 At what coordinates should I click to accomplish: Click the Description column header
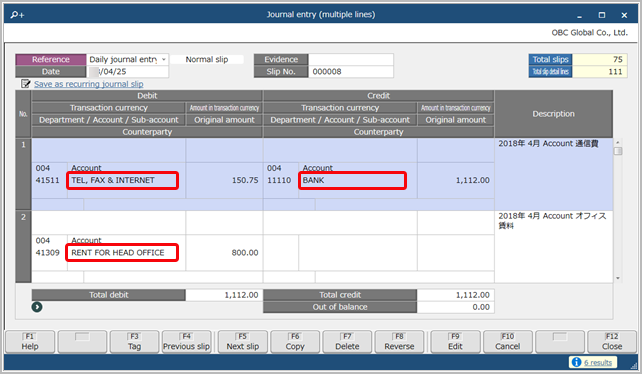point(554,114)
